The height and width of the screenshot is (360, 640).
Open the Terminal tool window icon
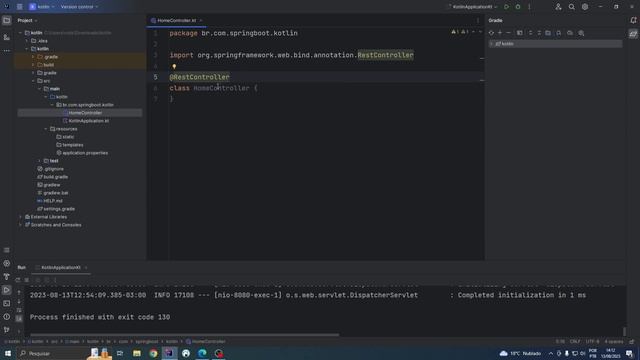pos(7,303)
